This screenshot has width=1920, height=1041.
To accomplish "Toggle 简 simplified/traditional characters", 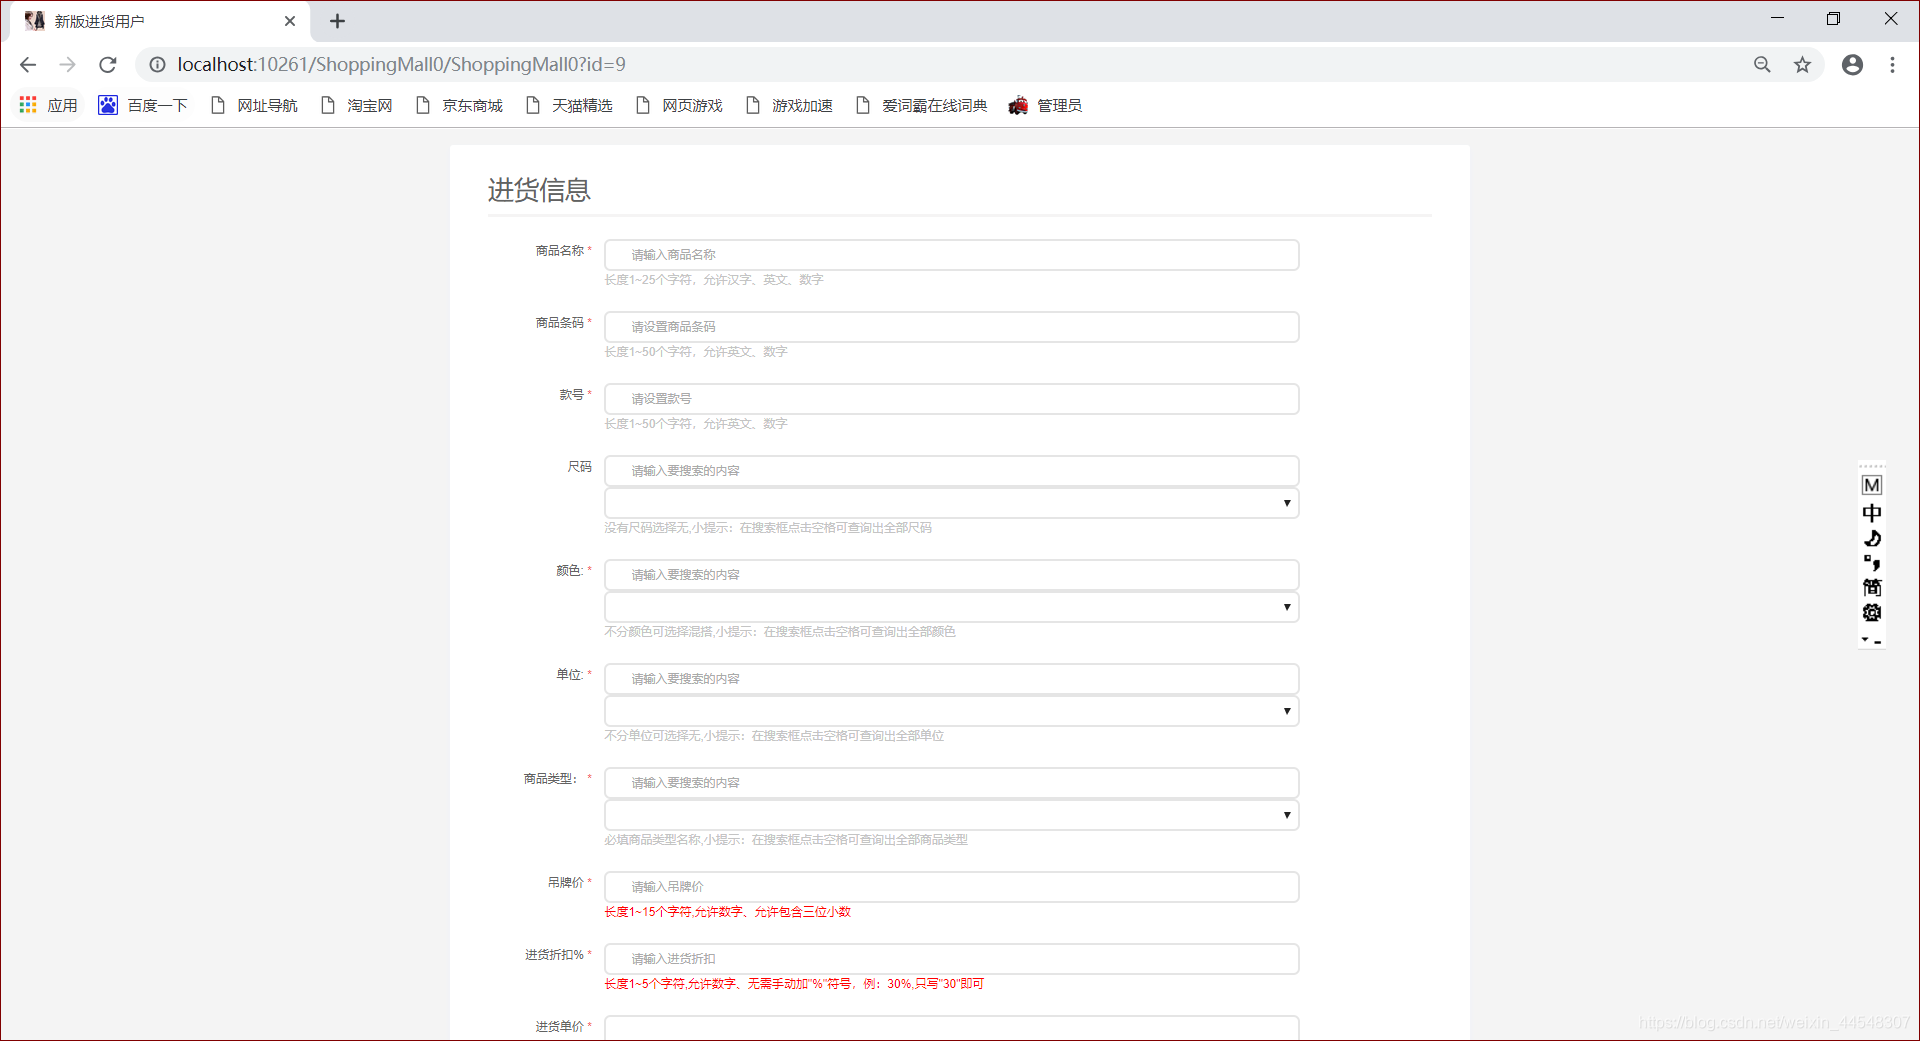I will [x=1872, y=588].
